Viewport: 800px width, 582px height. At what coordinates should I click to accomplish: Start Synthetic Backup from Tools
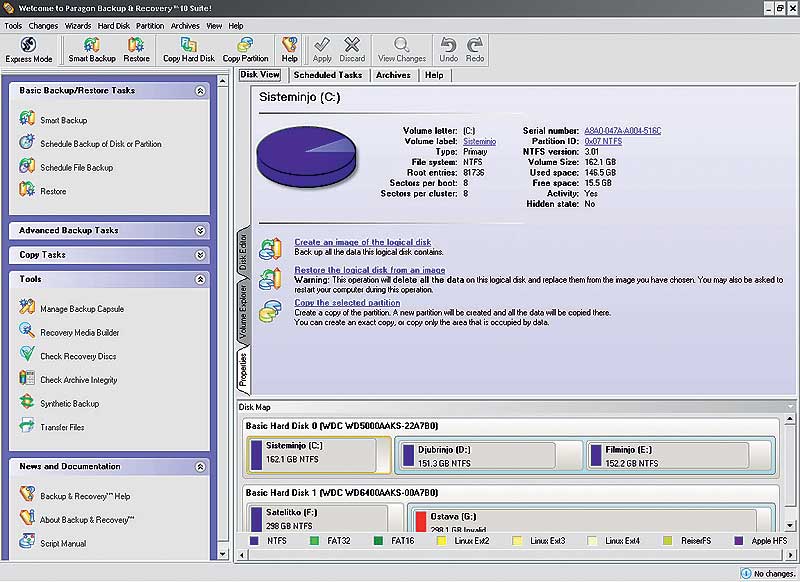click(x=69, y=403)
